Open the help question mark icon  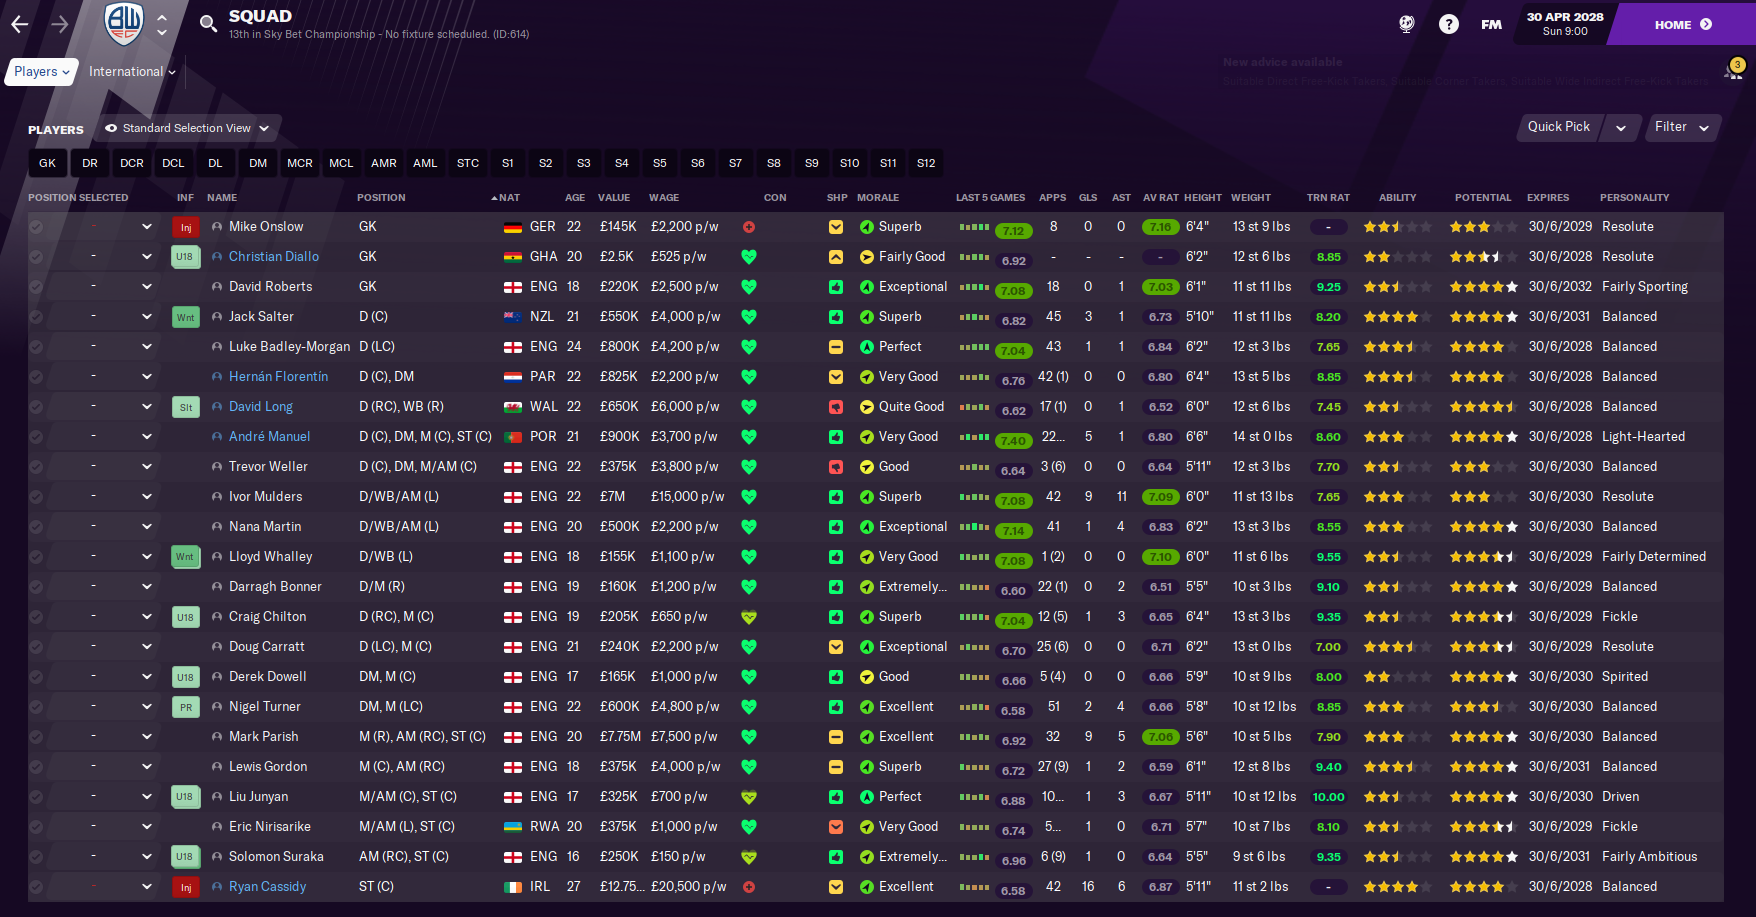(1448, 24)
